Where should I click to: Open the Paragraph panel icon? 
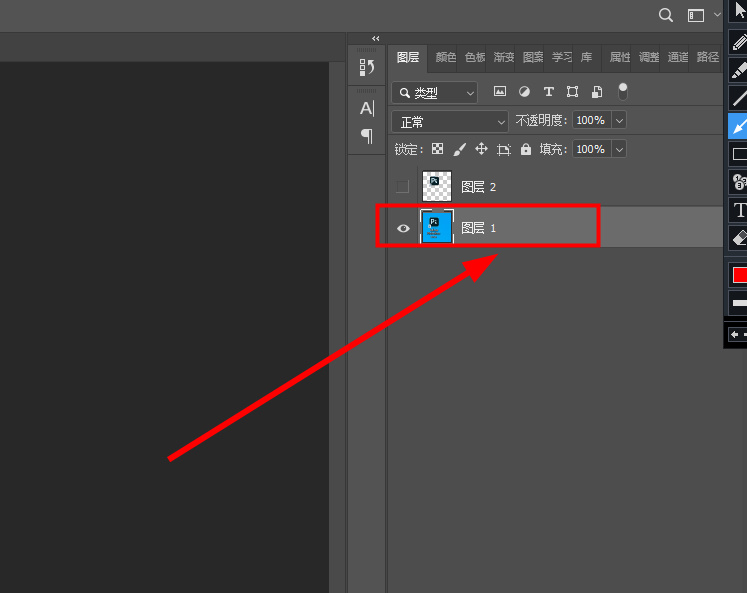point(367,135)
